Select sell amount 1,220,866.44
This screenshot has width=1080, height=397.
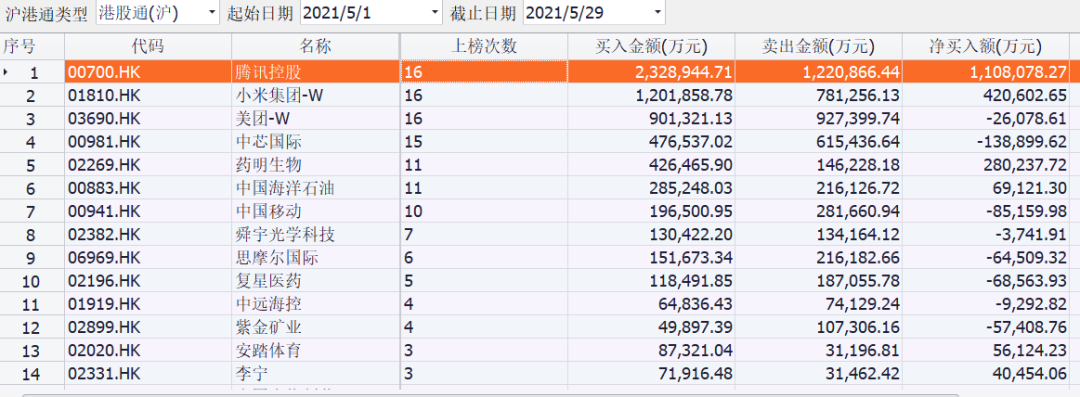point(818,72)
